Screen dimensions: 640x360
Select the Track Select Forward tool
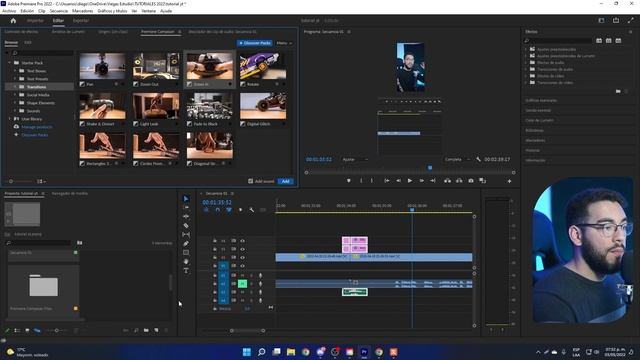pos(186,207)
